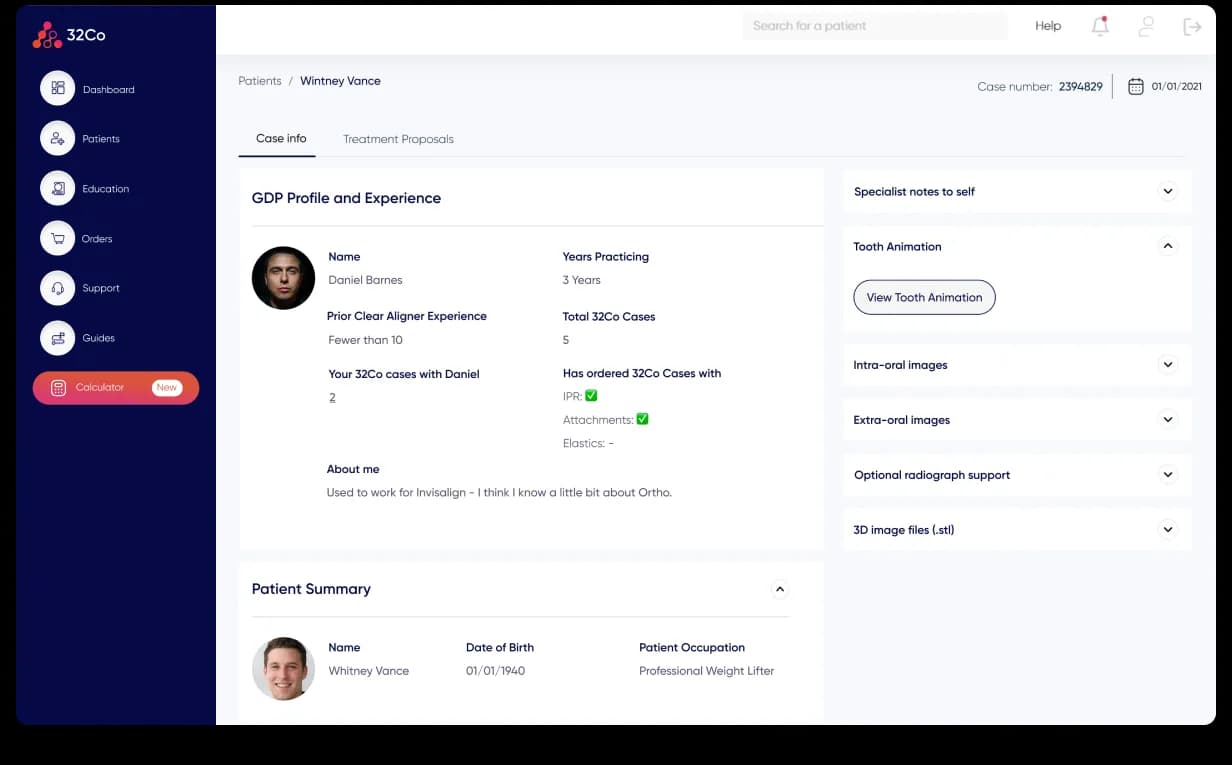Image resolution: width=1232 pixels, height=765 pixels.
Task: Open Orders shopping cart icon
Action: (x=57, y=238)
